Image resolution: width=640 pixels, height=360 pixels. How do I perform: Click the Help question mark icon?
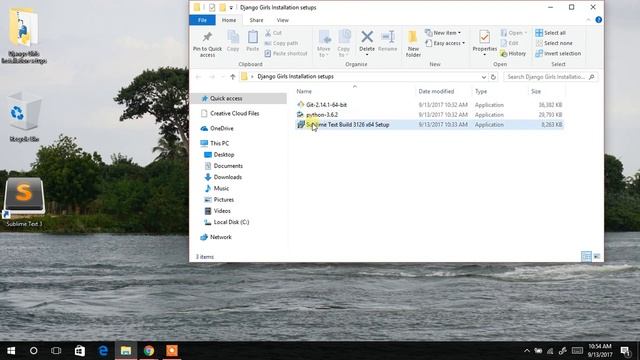[x=598, y=20]
